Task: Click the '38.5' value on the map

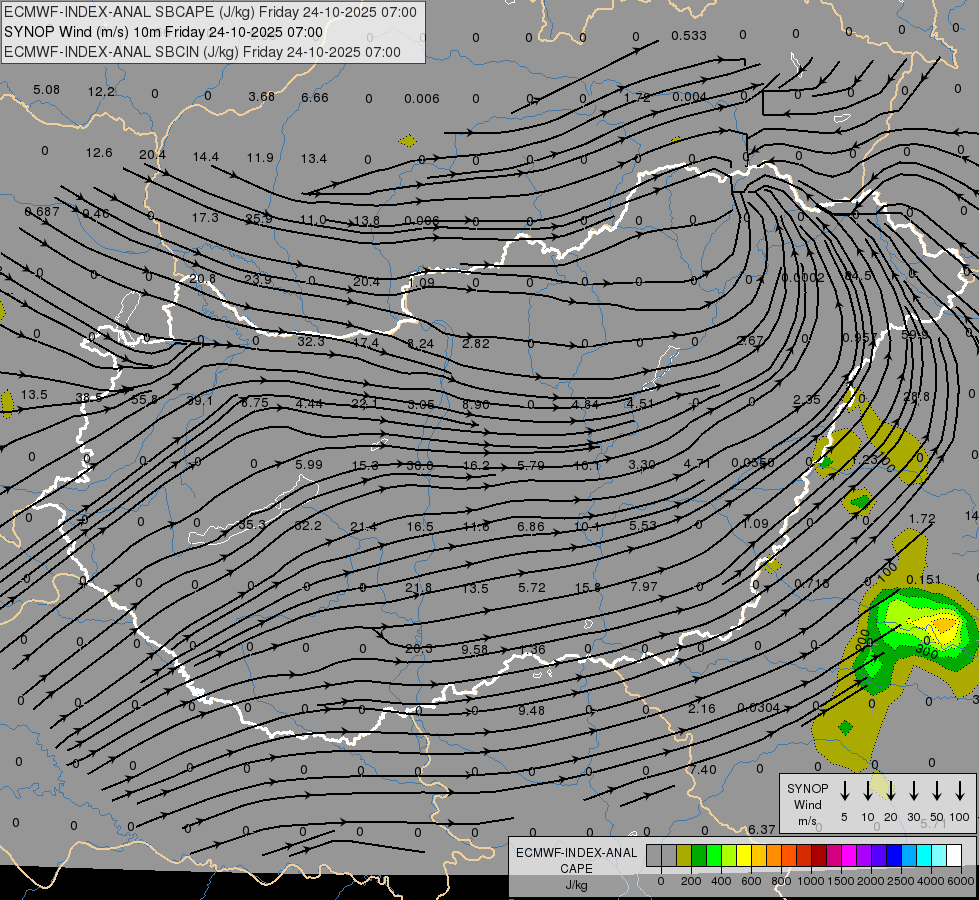Action: [x=89, y=397]
